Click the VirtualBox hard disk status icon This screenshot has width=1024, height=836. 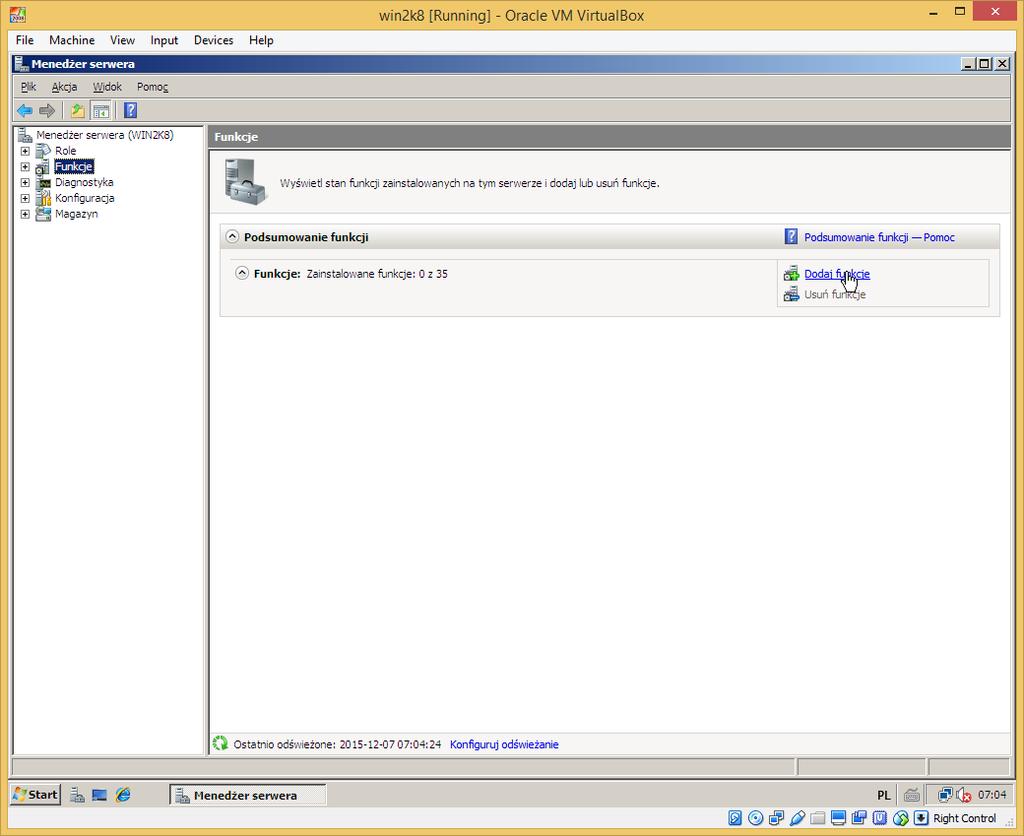[735, 818]
